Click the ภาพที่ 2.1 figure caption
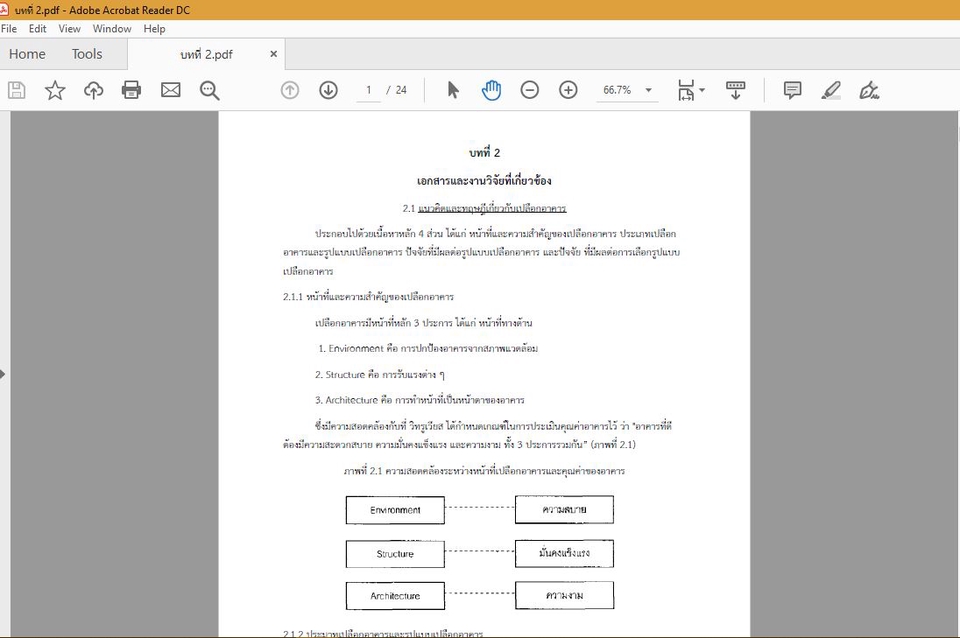 [x=484, y=471]
